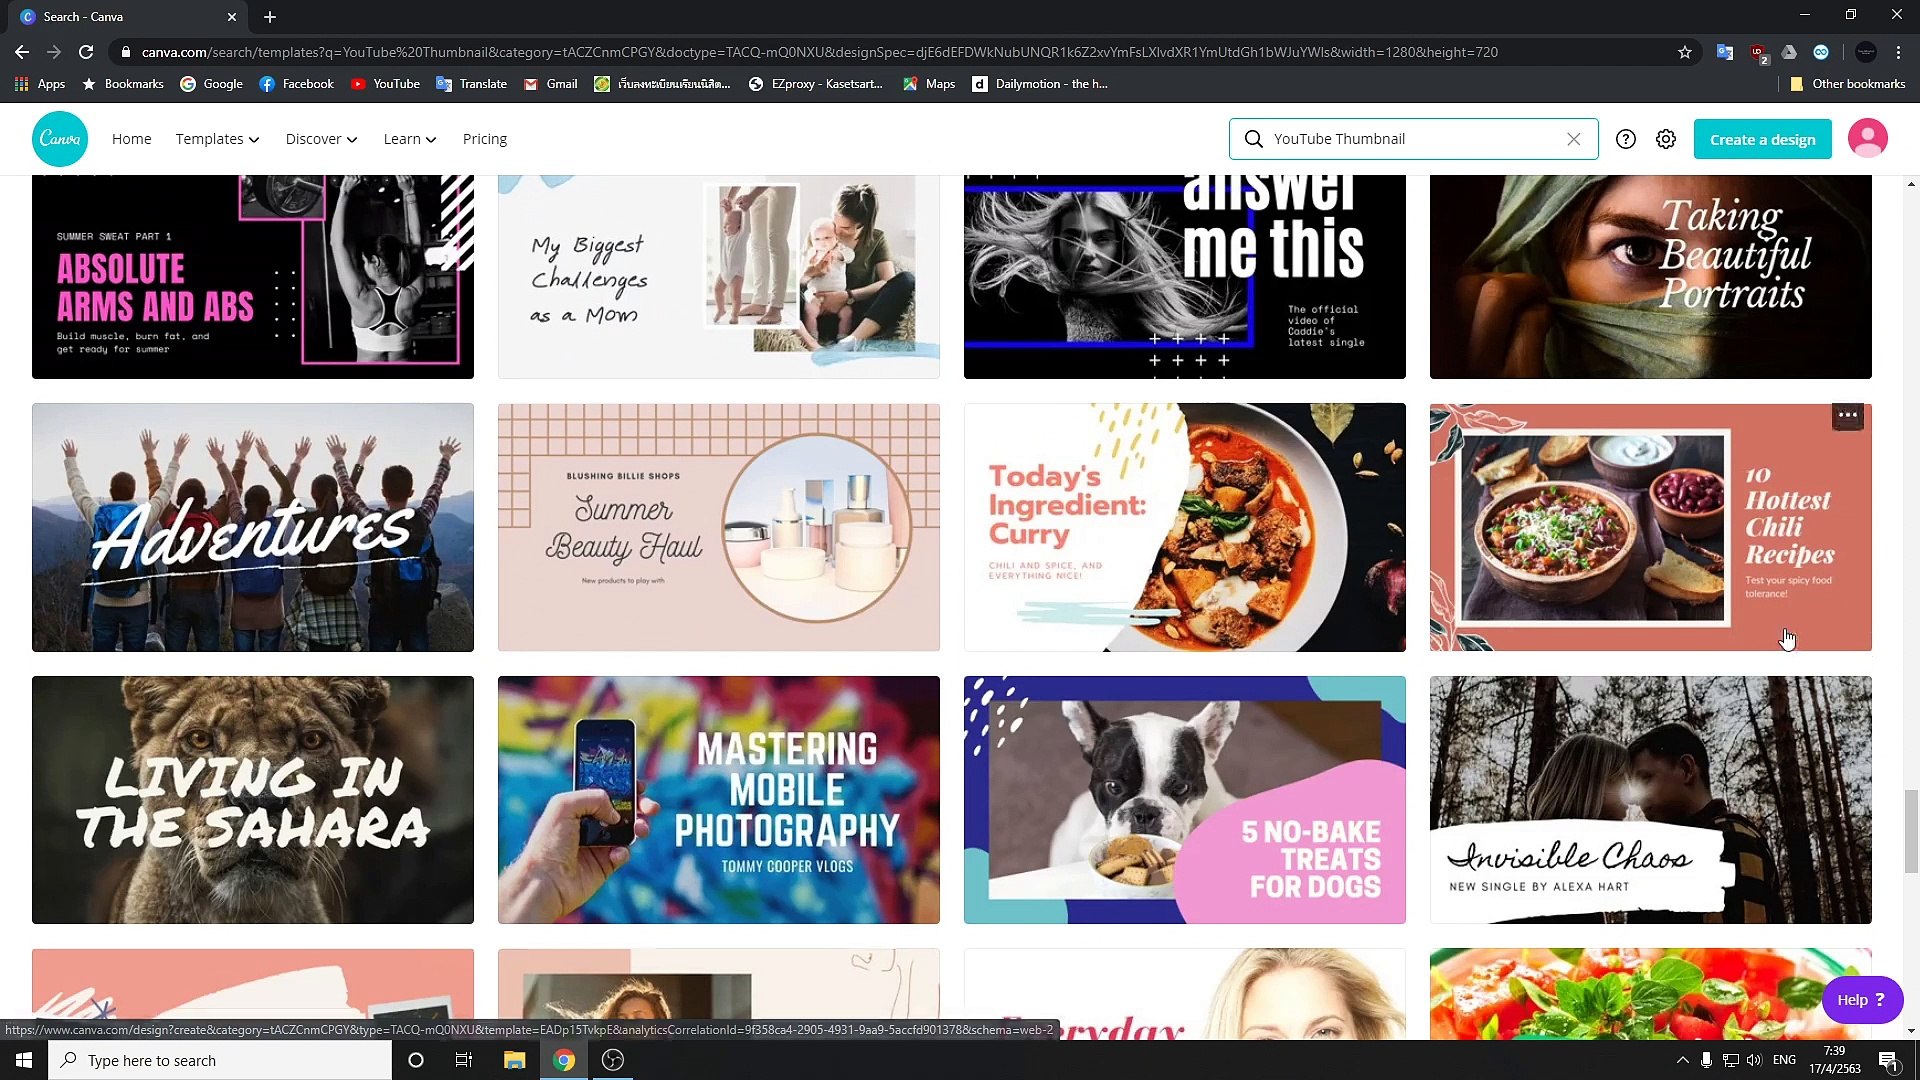Clear the search query using the X icon
Screen dimensions: 1920x1080
pos(1574,139)
